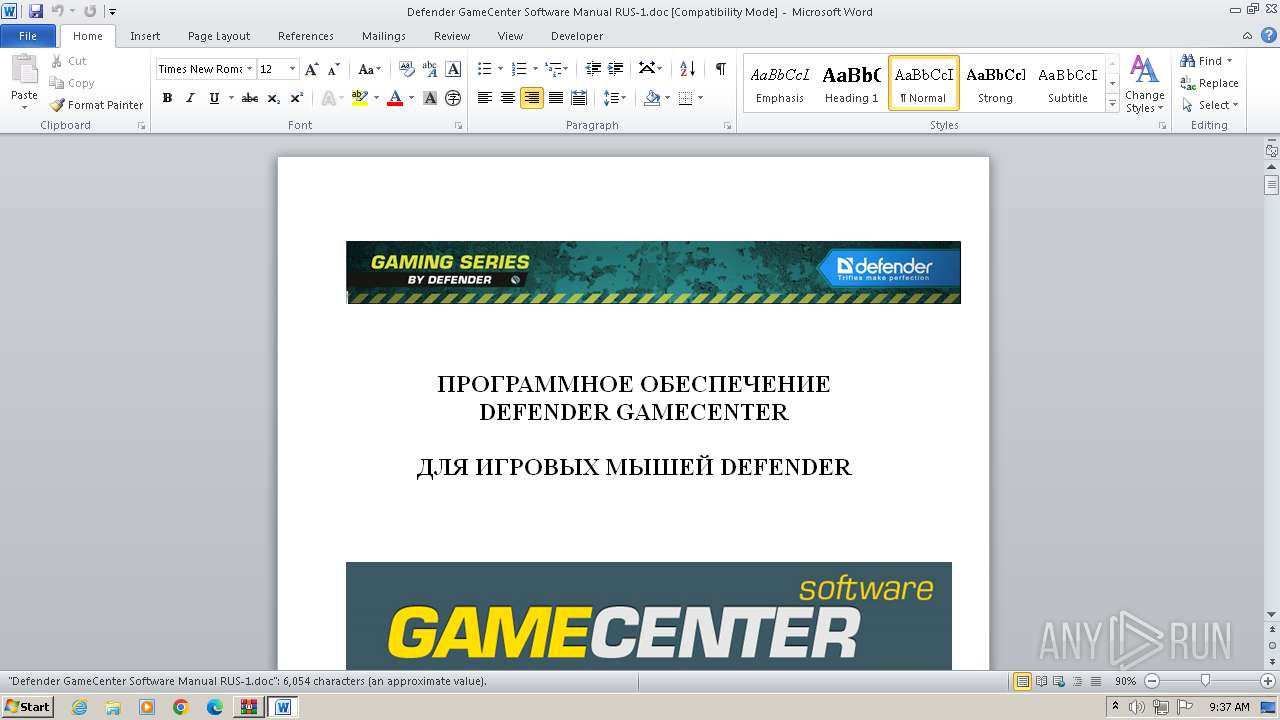Expand the Bullets list dropdown arrow
Screen dimensions: 1280x720
[x=501, y=69]
